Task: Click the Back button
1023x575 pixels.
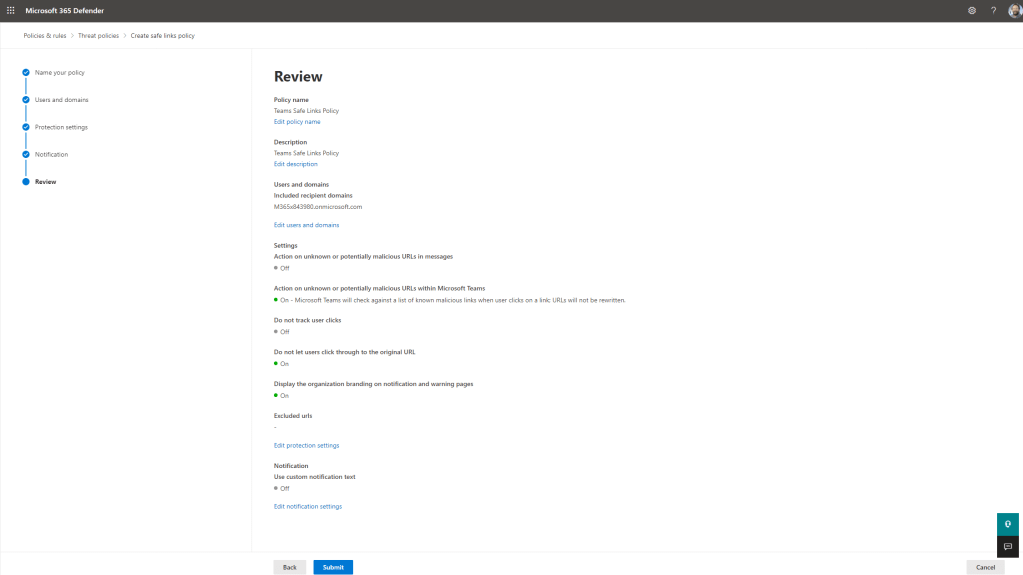Action: [289, 567]
